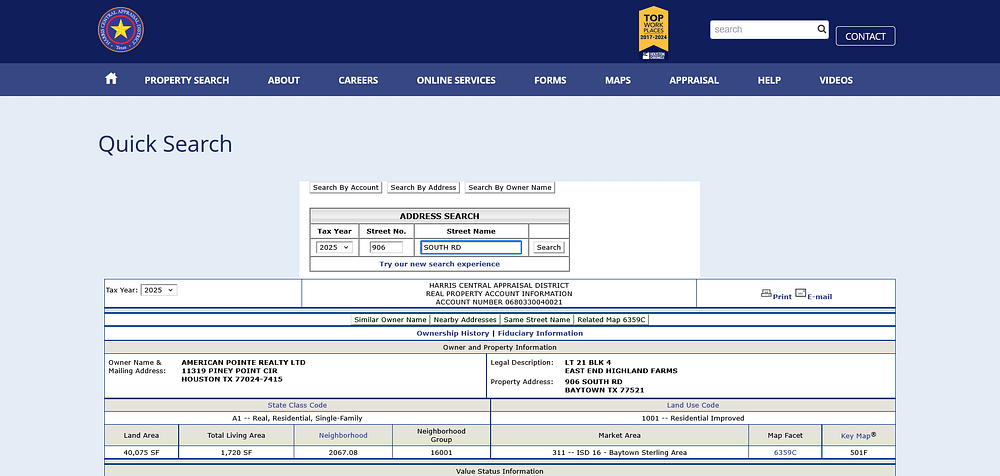1000x476 pixels.
Task: Open the 6359C map facet link
Action: pyautogui.click(x=785, y=452)
